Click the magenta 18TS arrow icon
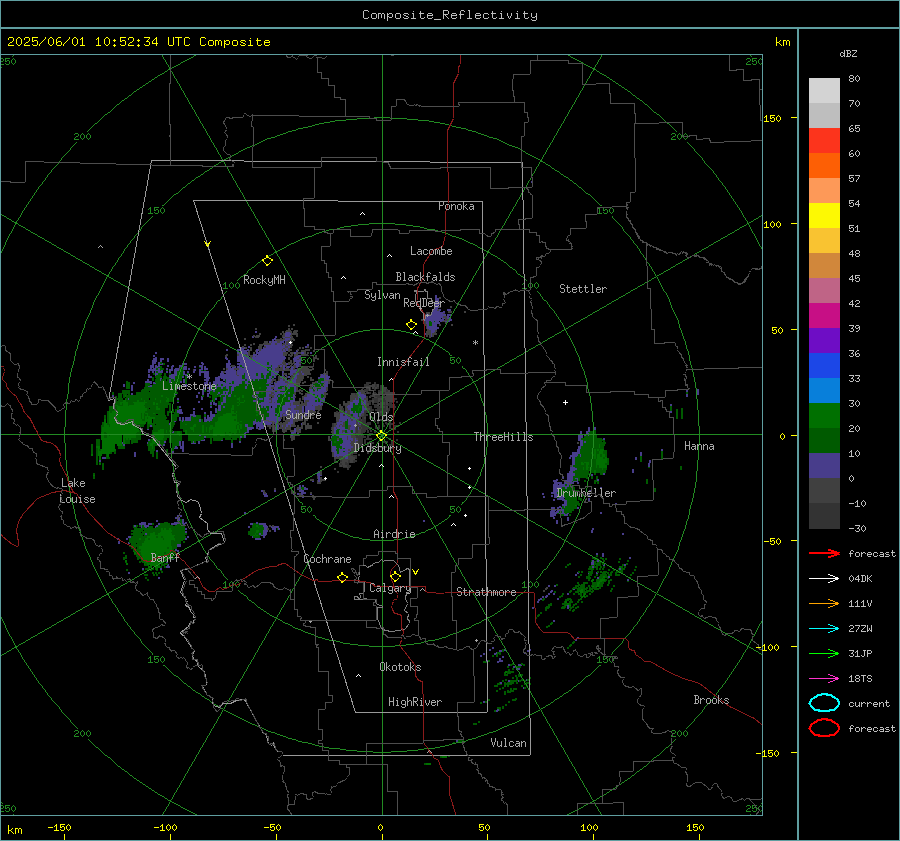Viewport: 900px width, 841px height. (x=824, y=679)
